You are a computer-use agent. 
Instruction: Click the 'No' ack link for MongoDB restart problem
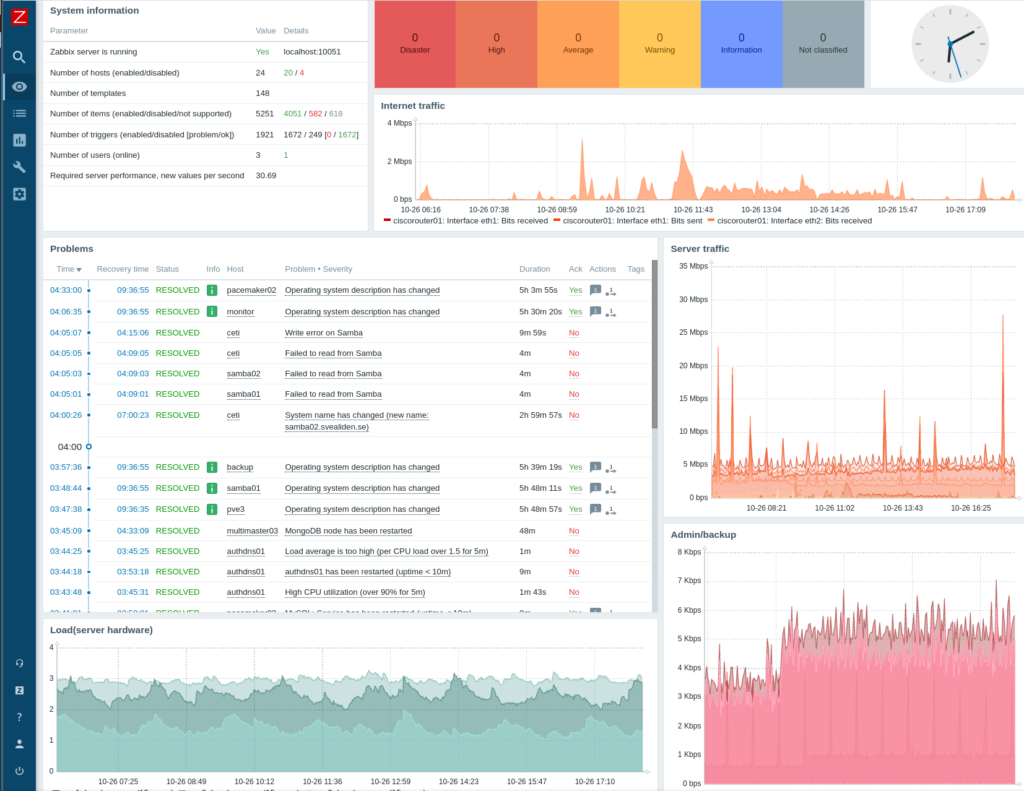tap(574, 531)
